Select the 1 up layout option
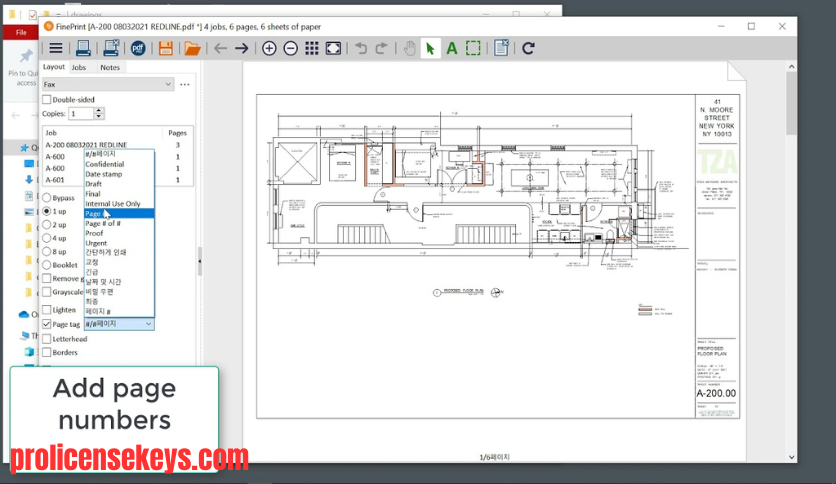Screen dimensions: 836x484 coord(47,211)
